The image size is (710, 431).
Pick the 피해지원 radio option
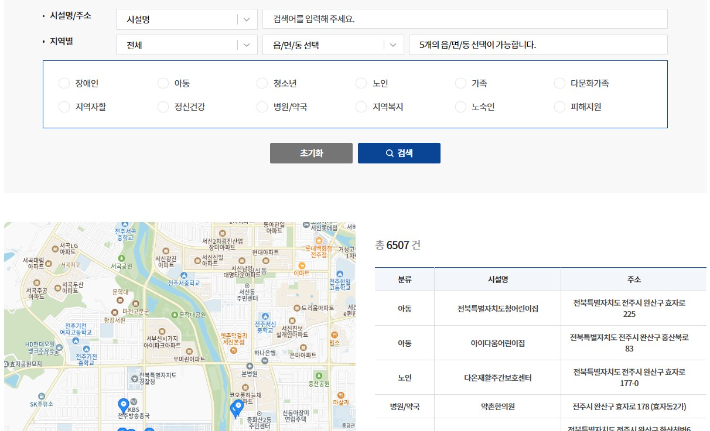click(x=560, y=107)
